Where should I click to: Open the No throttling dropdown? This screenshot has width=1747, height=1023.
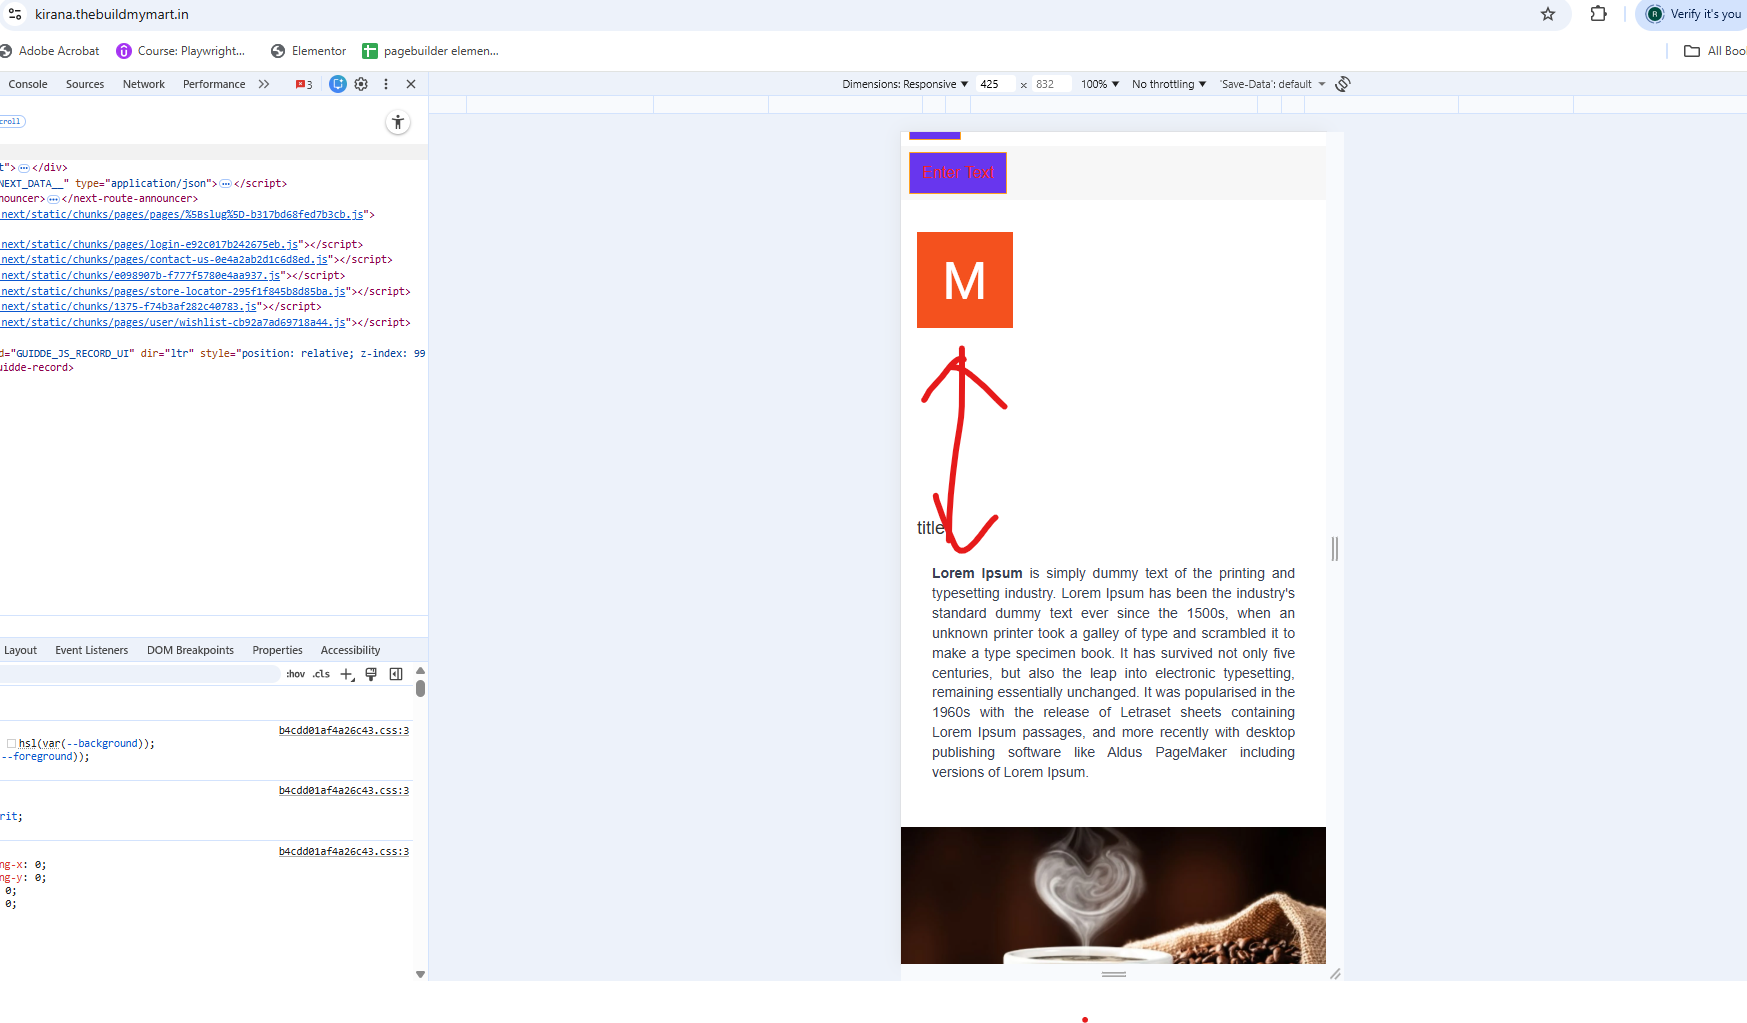point(1169,84)
